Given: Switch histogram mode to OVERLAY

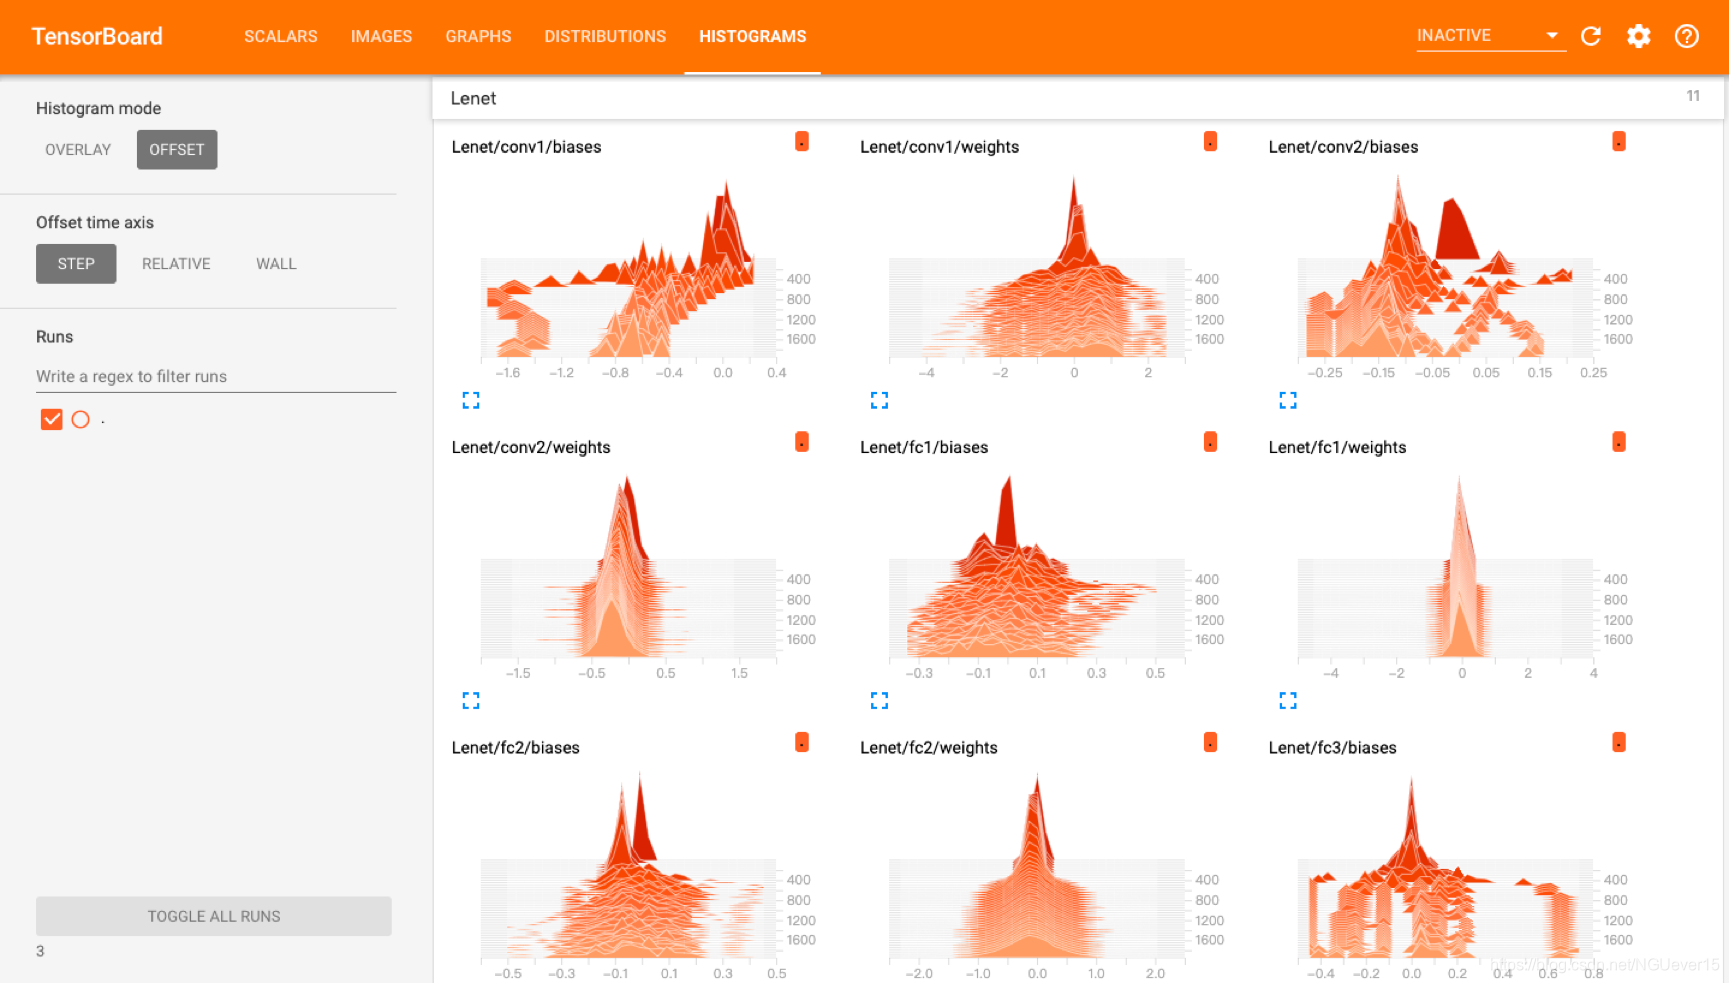Looking at the screenshot, I should (78, 150).
